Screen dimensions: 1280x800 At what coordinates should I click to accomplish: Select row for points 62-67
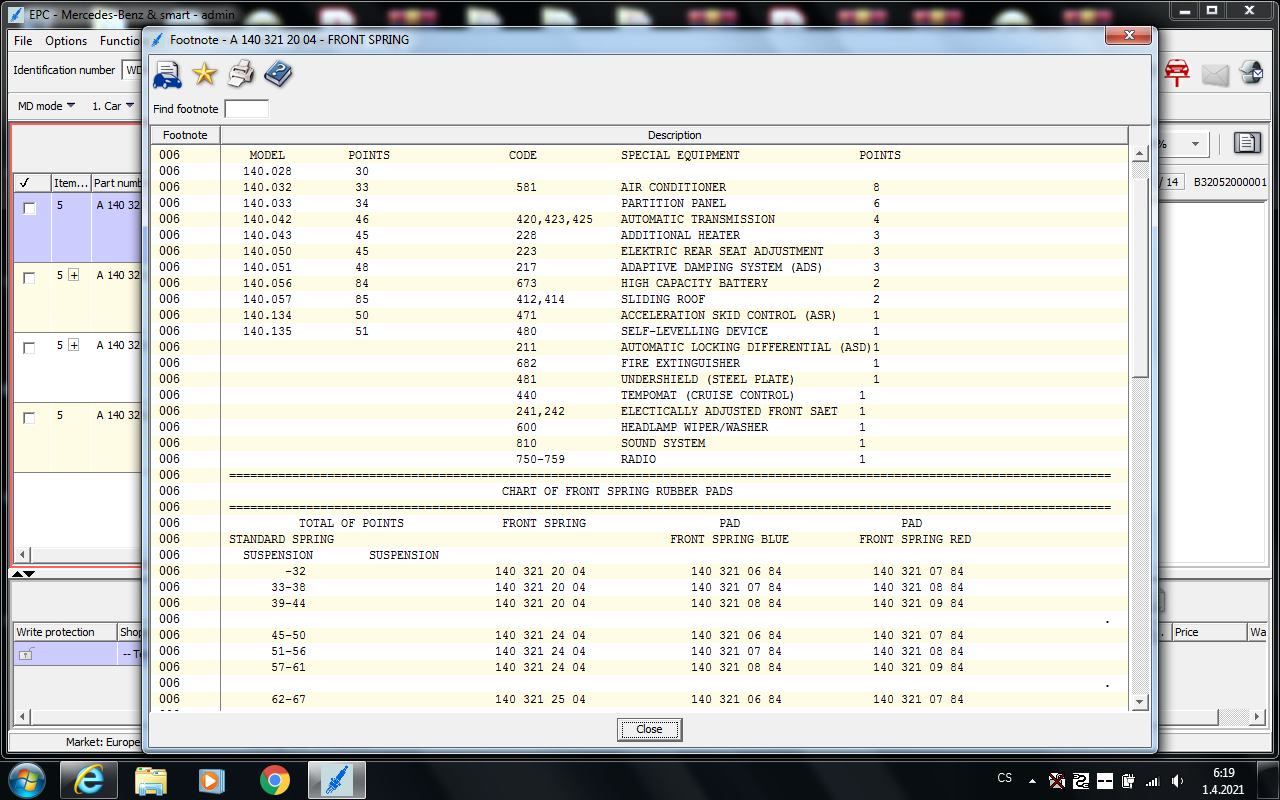(x=639, y=699)
